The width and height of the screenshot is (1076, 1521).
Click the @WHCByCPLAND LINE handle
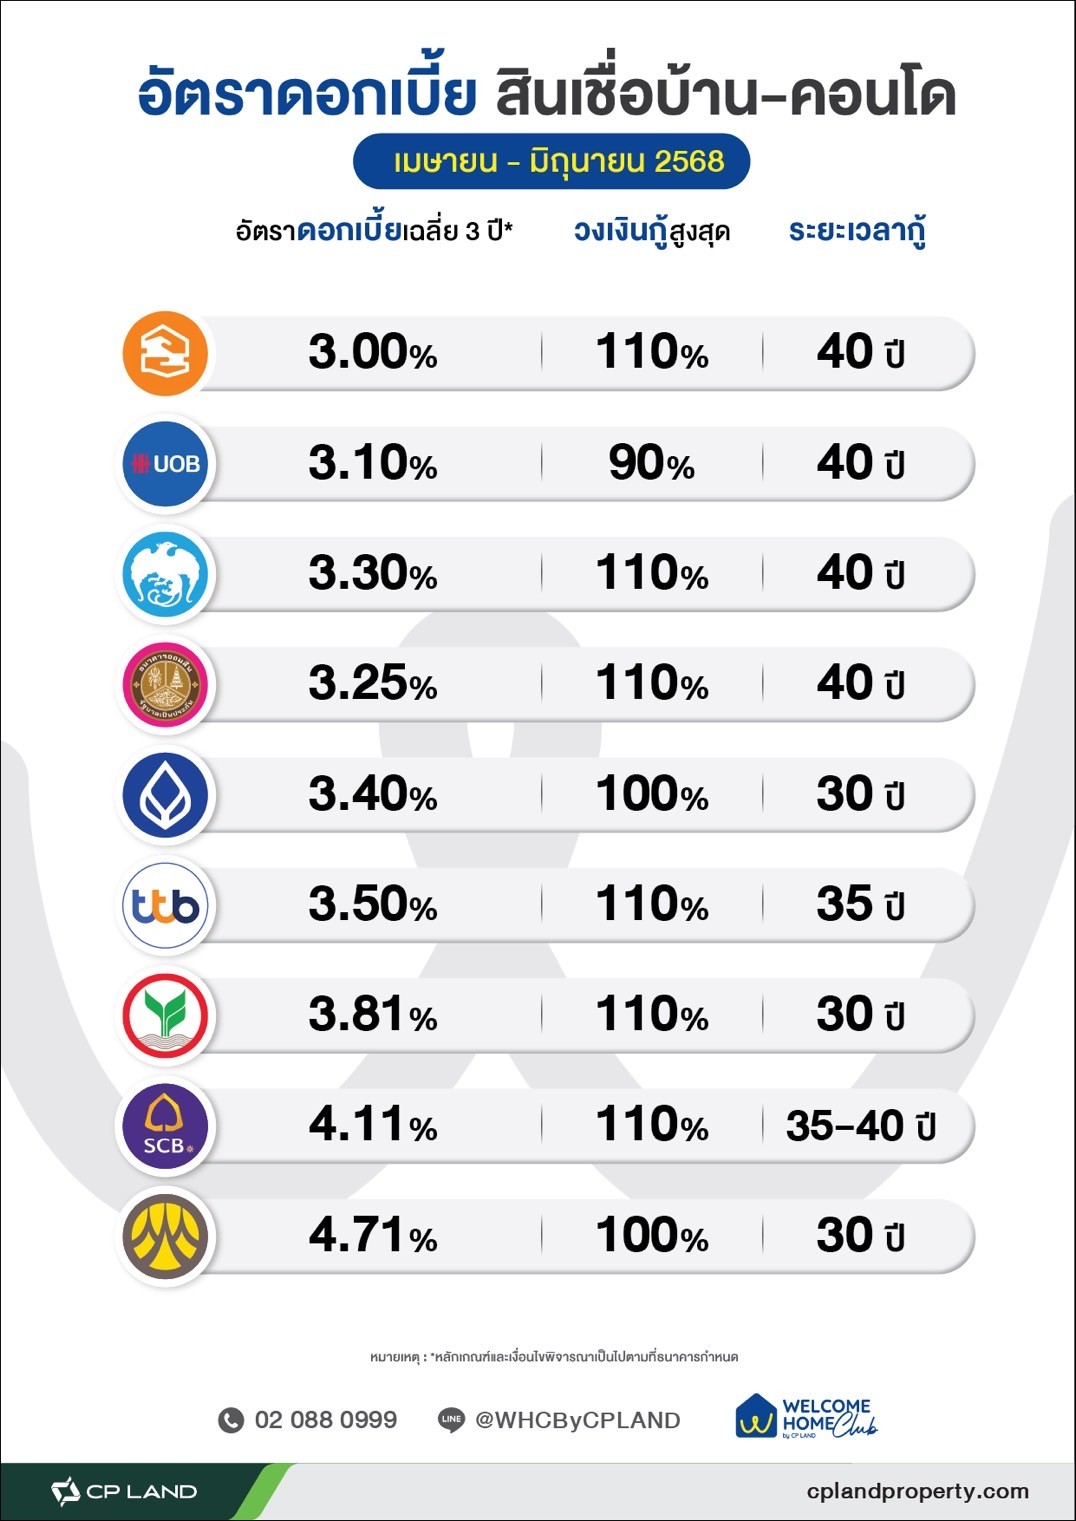tap(578, 1420)
